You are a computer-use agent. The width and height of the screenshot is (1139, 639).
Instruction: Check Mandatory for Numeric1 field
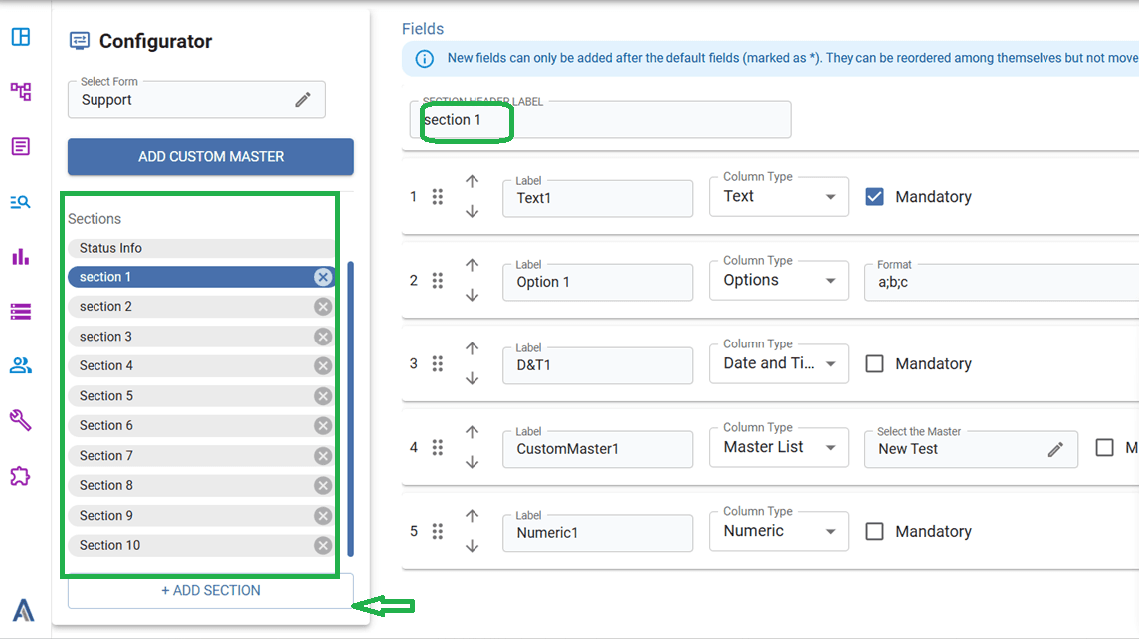tap(875, 532)
